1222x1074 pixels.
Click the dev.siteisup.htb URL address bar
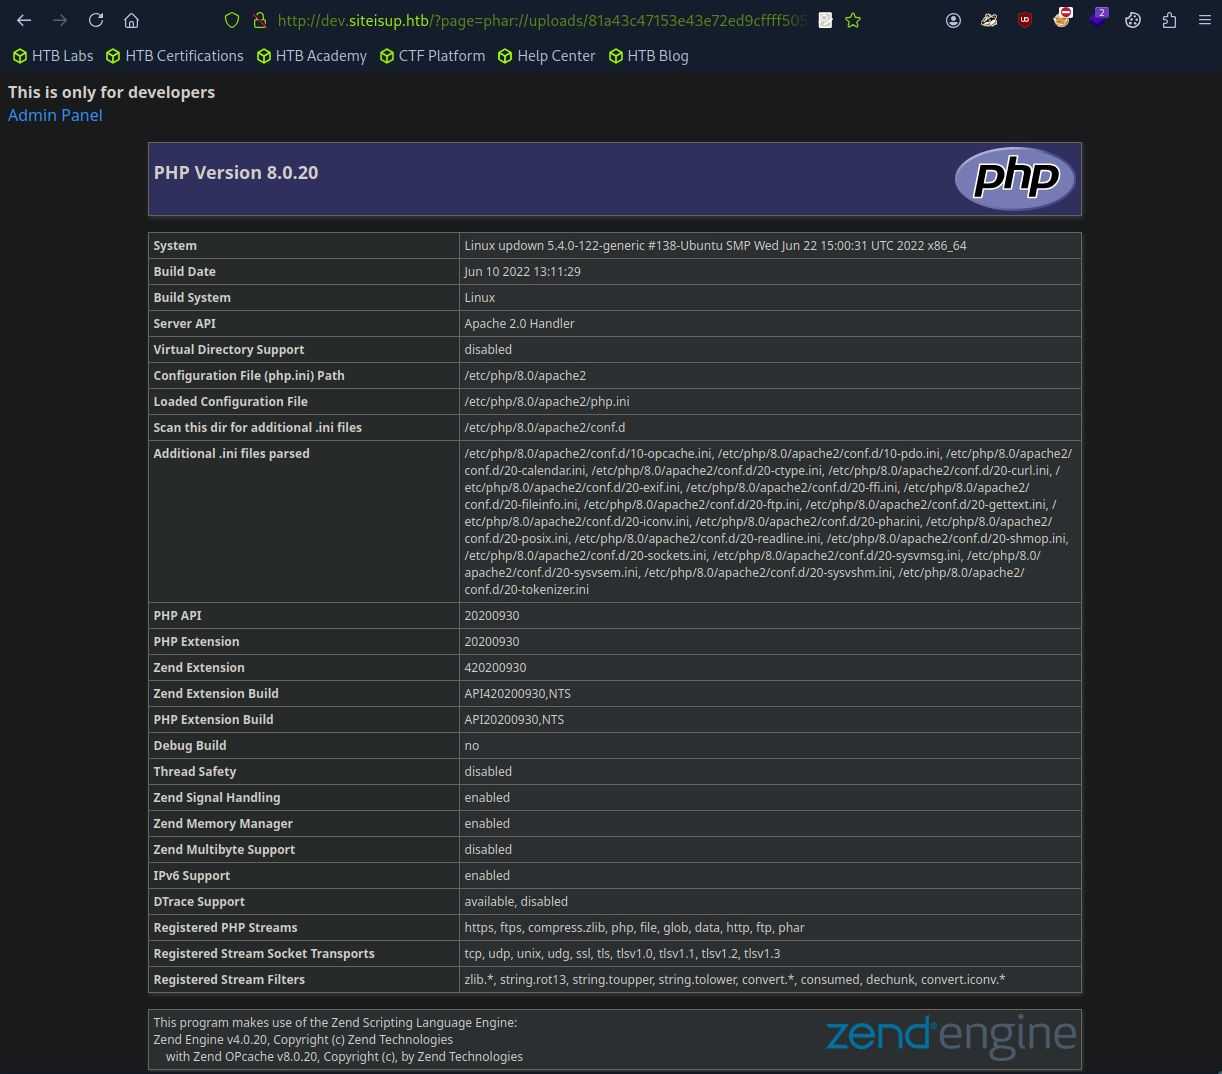click(x=541, y=20)
